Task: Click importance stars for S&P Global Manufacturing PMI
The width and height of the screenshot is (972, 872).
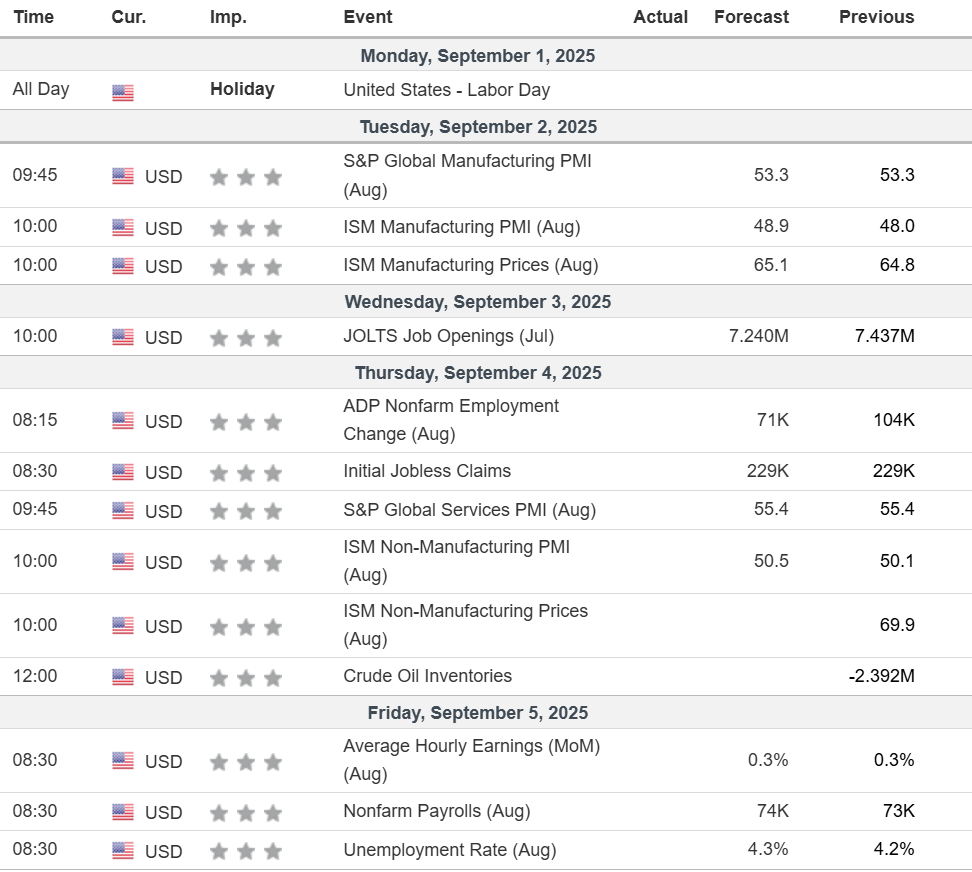Action: tap(246, 177)
